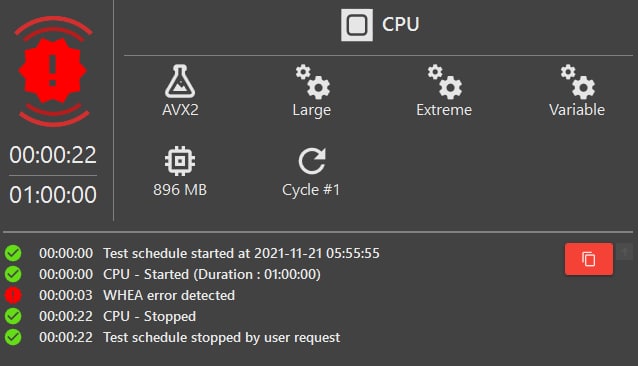Click the Cycle #1 refresh icon
This screenshot has height=366, width=638.
tap(312, 161)
